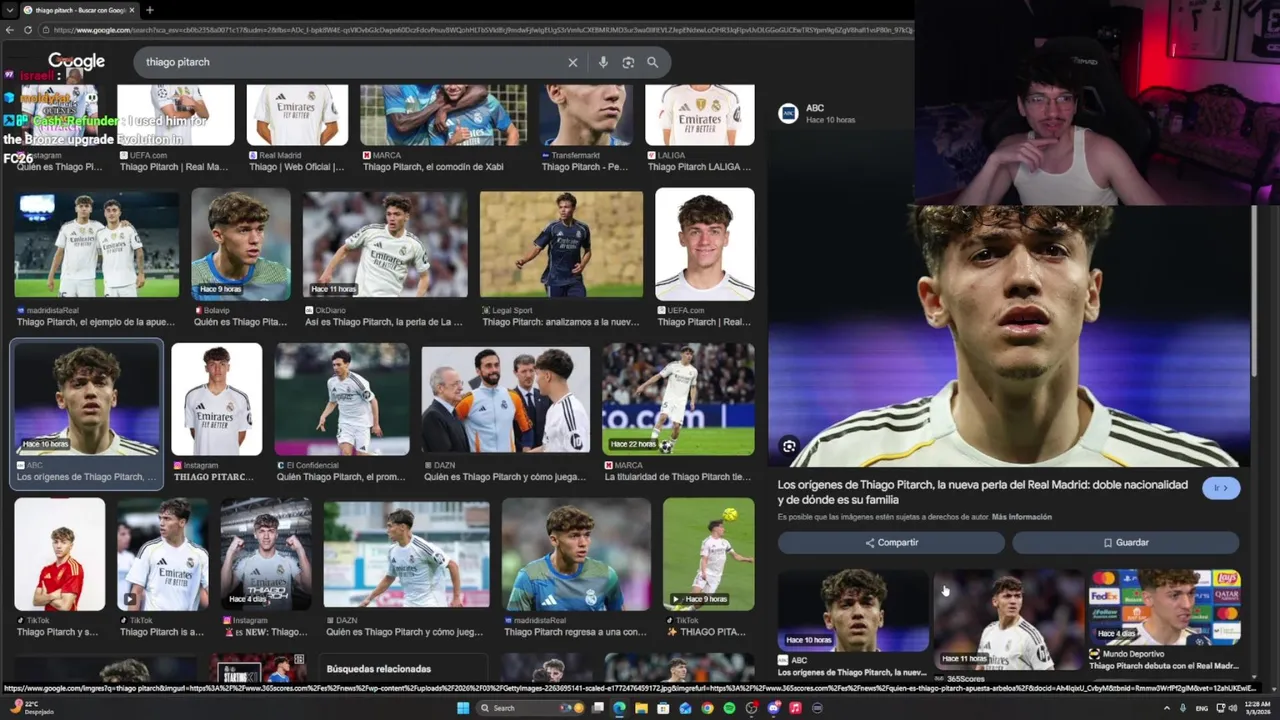Click the 'Búsquedas relacionadas' card
Viewport: 1280px width, 720px height.
click(x=405, y=669)
